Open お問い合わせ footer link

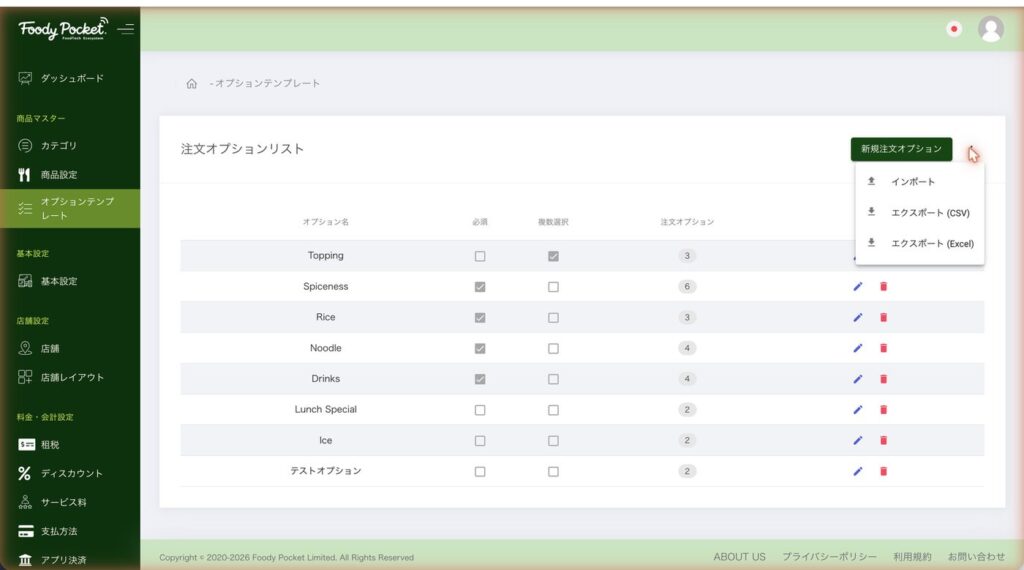(x=976, y=557)
